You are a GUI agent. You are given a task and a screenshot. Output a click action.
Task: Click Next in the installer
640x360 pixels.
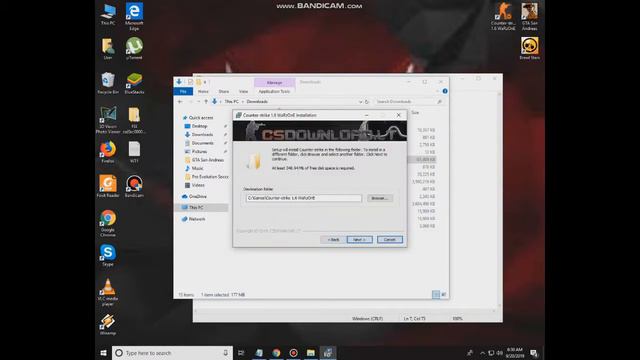click(360, 240)
